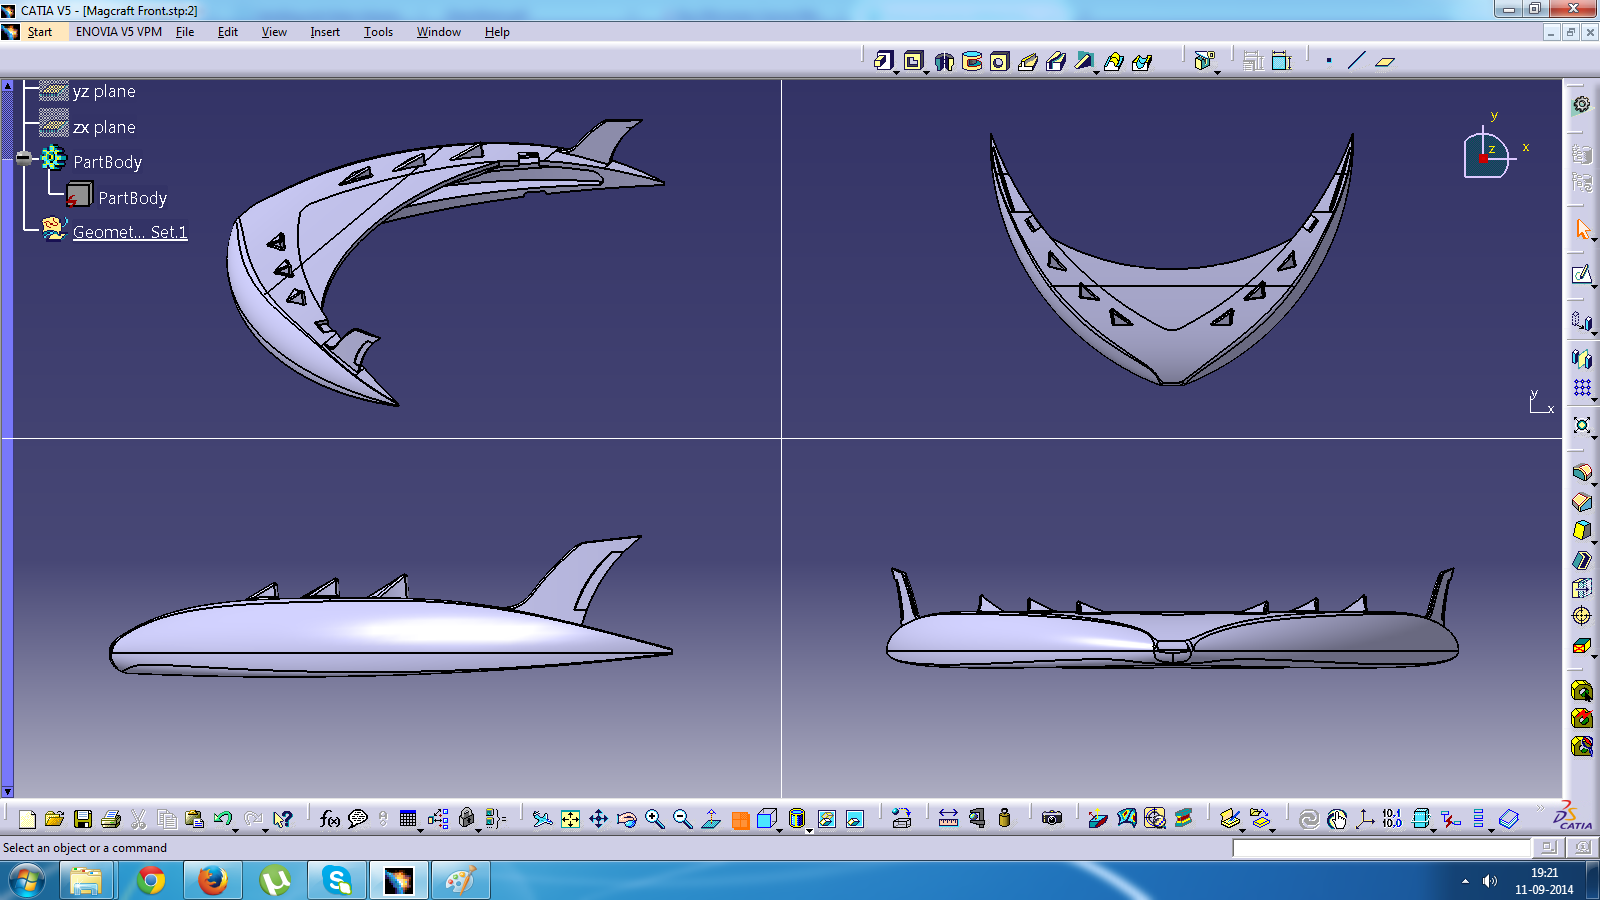Select yz plane in the tree

pos(104,91)
